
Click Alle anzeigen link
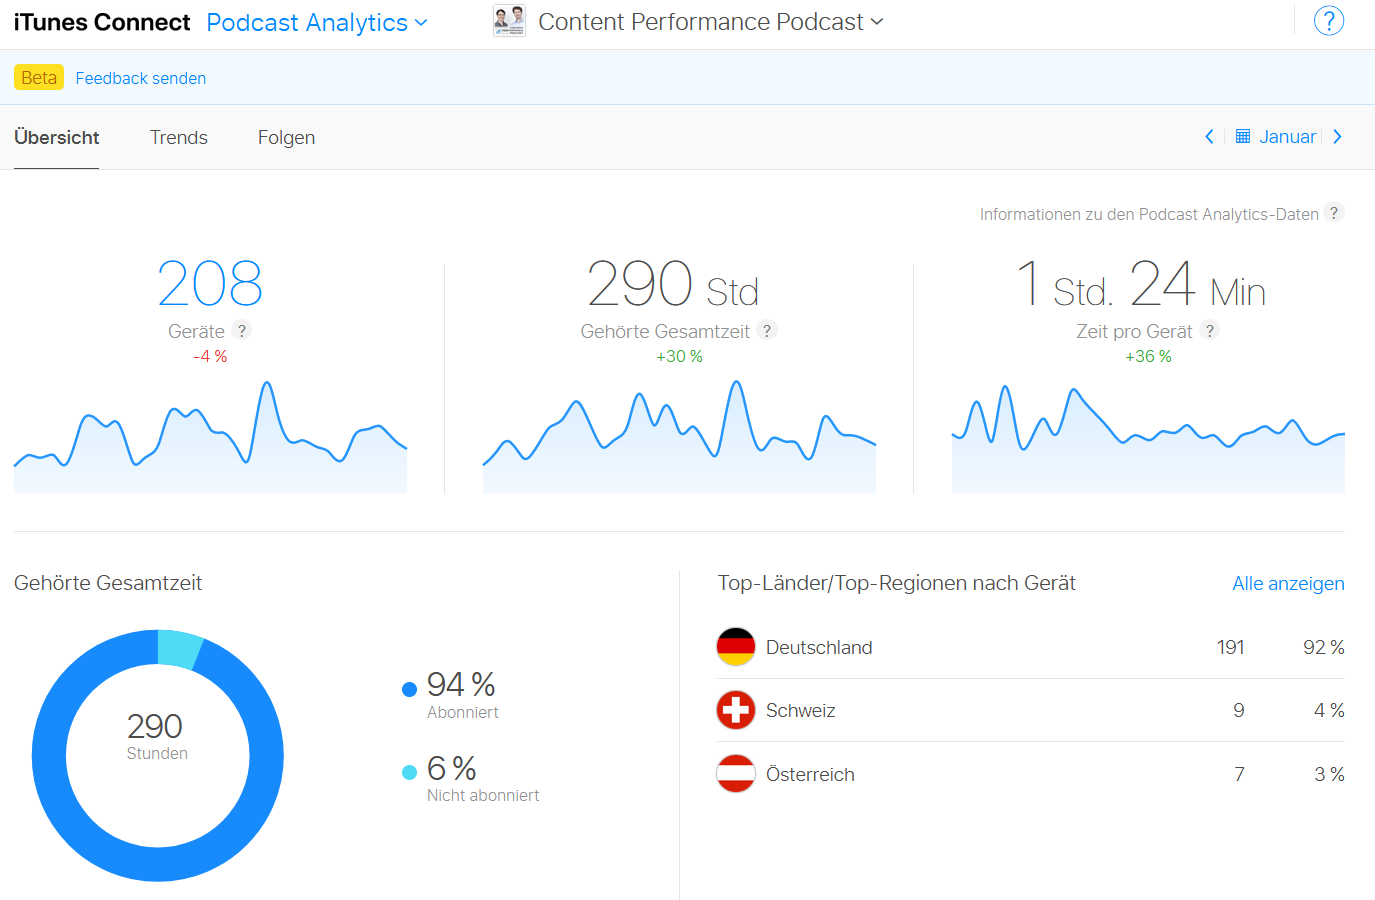(1288, 583)
